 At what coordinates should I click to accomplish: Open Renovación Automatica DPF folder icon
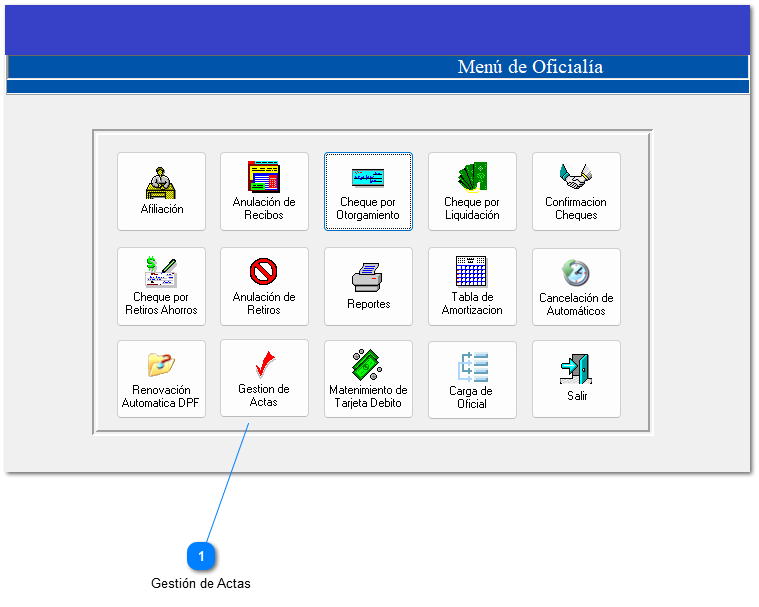pyautogui.click(x=161, y=379)
